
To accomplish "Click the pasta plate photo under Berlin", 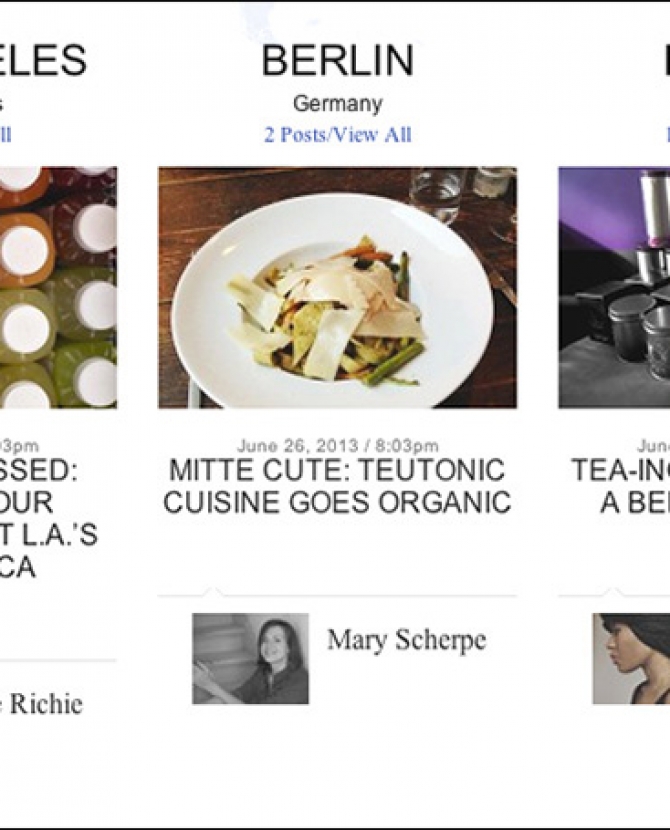I will [x=337, y=287].
